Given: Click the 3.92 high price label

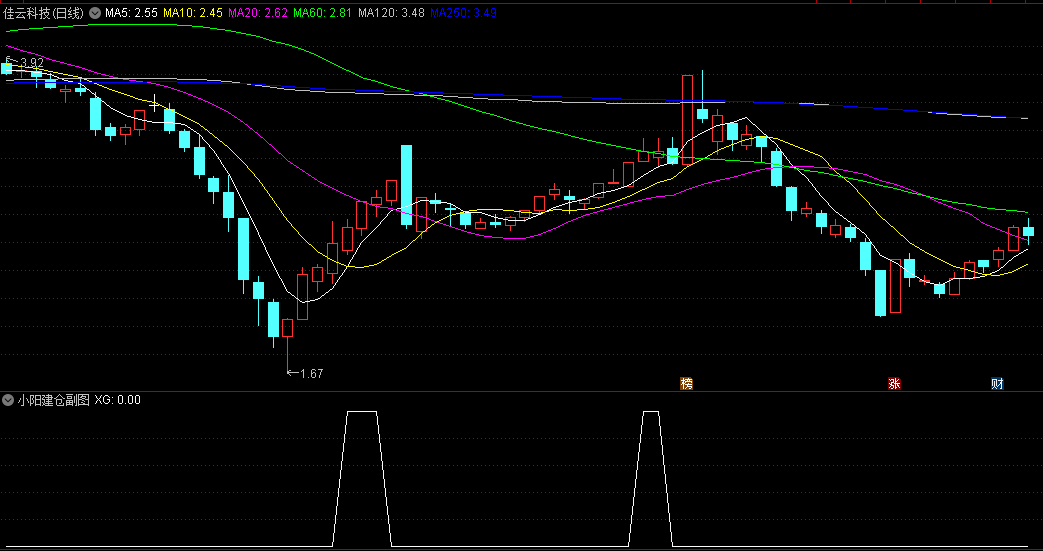Looking at the screenshot, I should coord(32,63).
